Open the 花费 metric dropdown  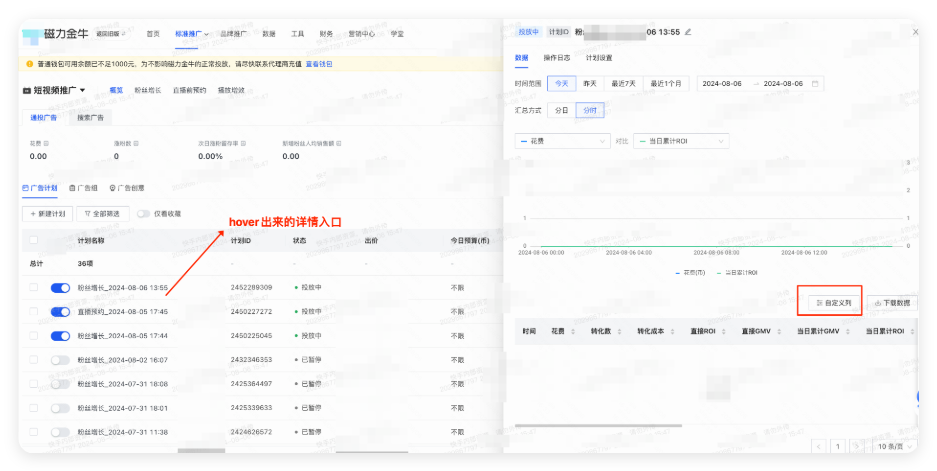point(562,141)
